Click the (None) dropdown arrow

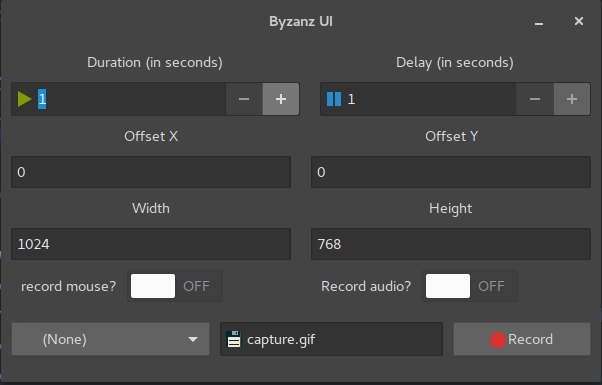[x=193, y=339]
